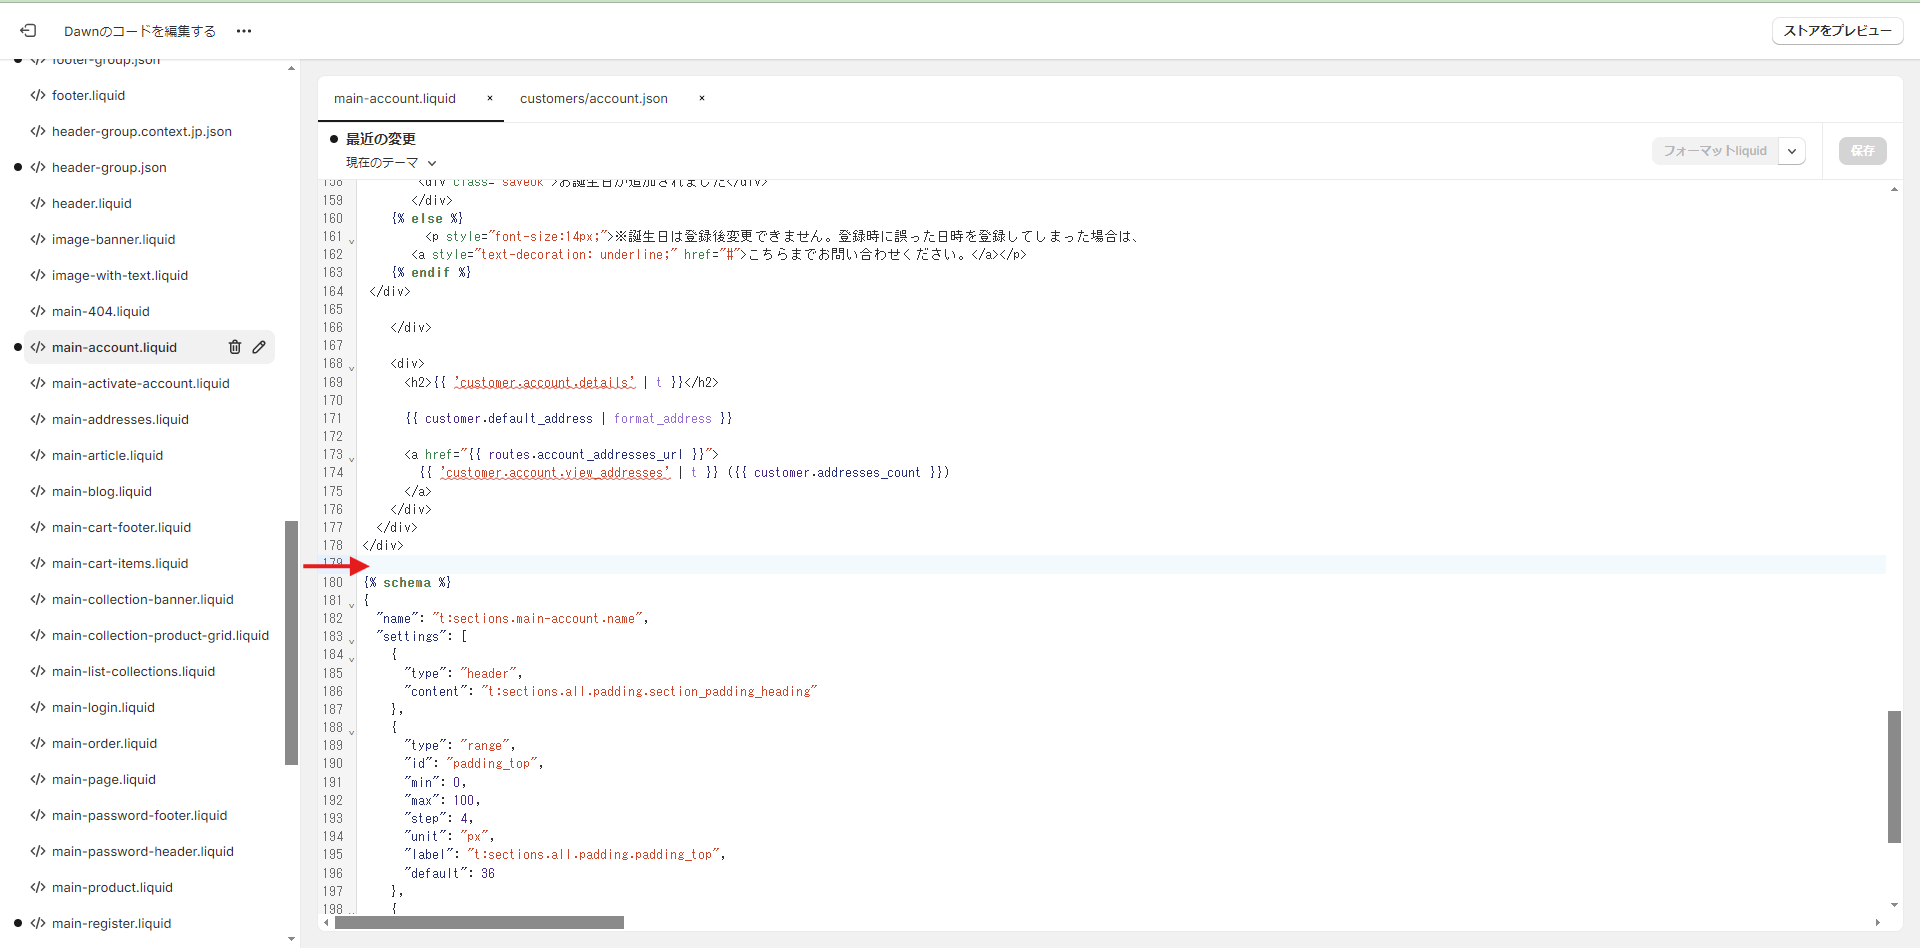
Task: Open main-page.liquid file
Action: tap(104, 779)
